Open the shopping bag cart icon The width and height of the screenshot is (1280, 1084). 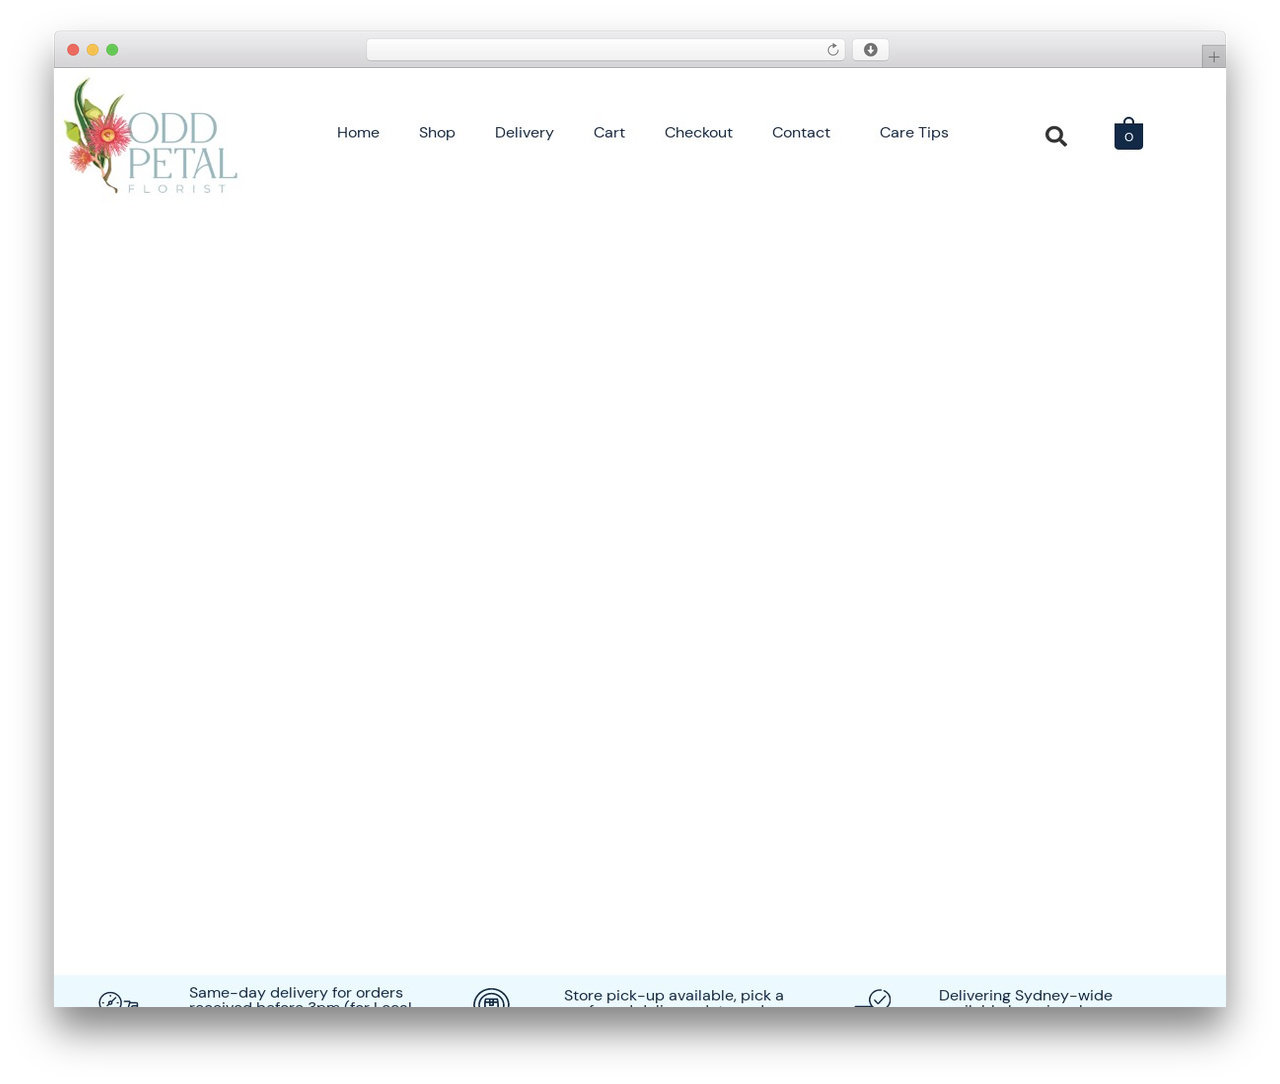(x=1129, y=134)
